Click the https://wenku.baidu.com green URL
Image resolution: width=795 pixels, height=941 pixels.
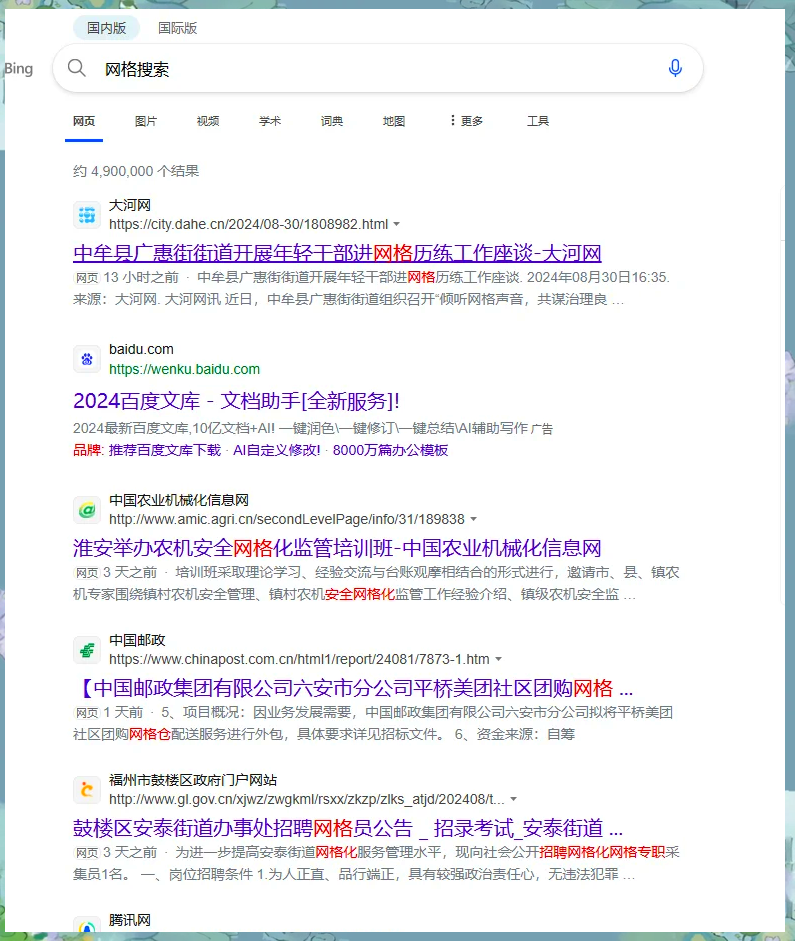click(184, 369)
